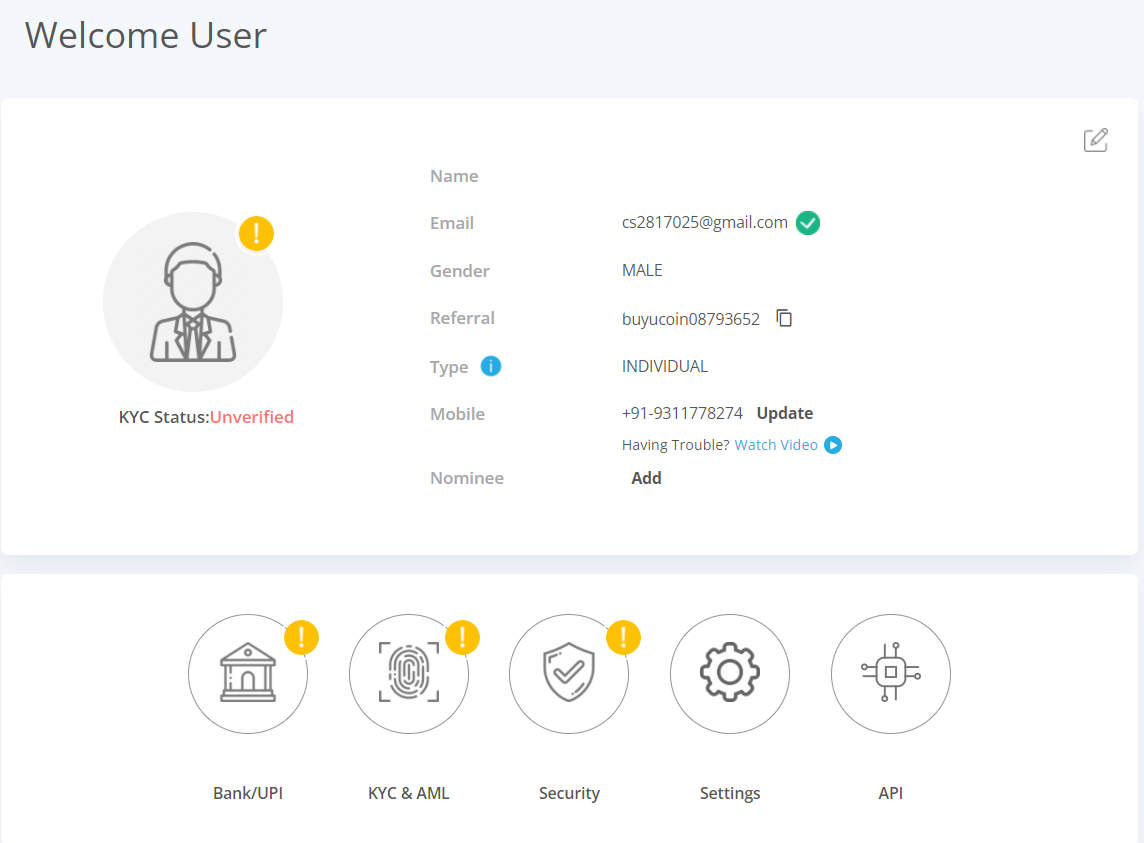Open the Bank/UPI bank building icon
The image size is (1144, 843).
point(248,674)
